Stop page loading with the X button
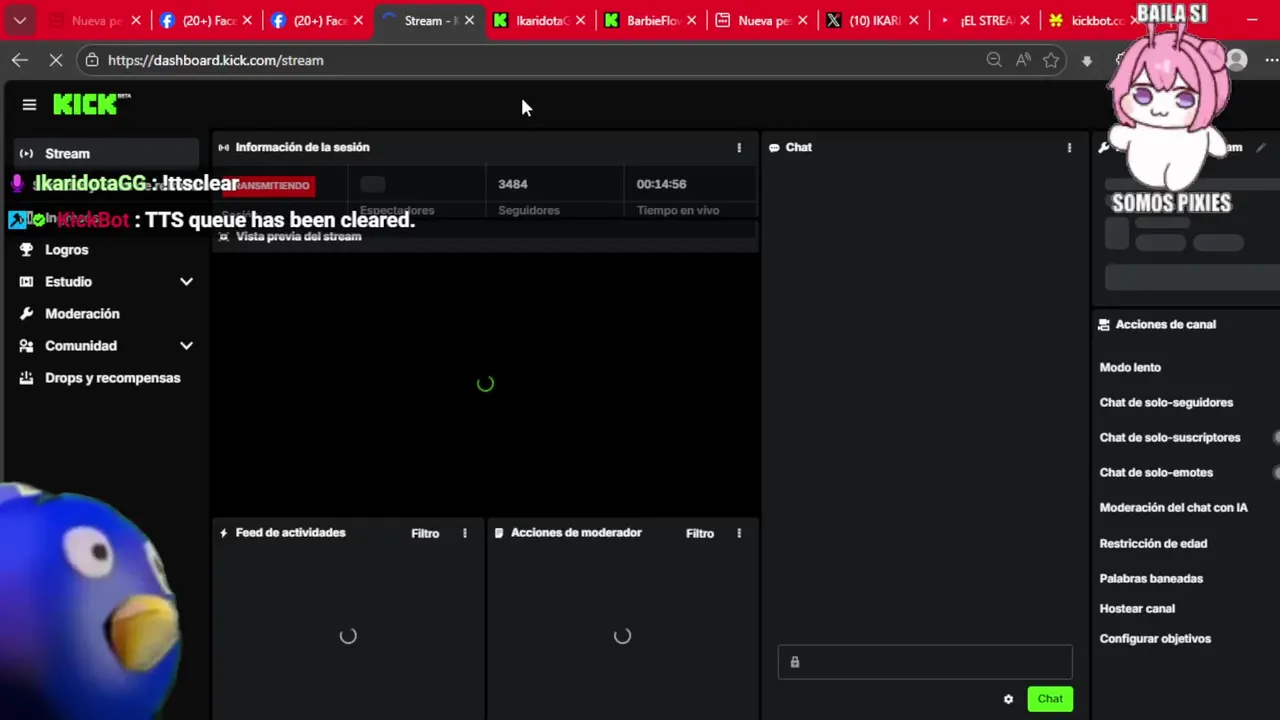This screenshot has width=1280, height=720. 56,60
